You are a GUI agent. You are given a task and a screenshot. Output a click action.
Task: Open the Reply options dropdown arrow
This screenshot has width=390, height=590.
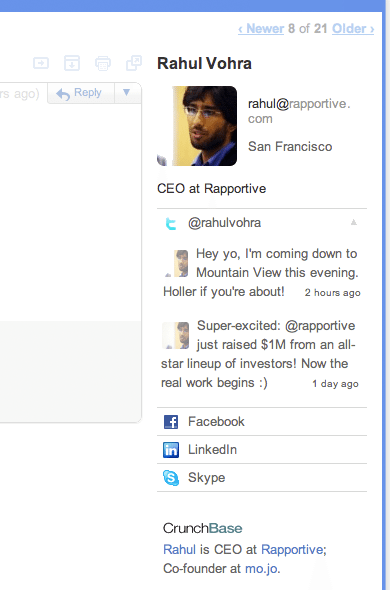click(126, 92)
